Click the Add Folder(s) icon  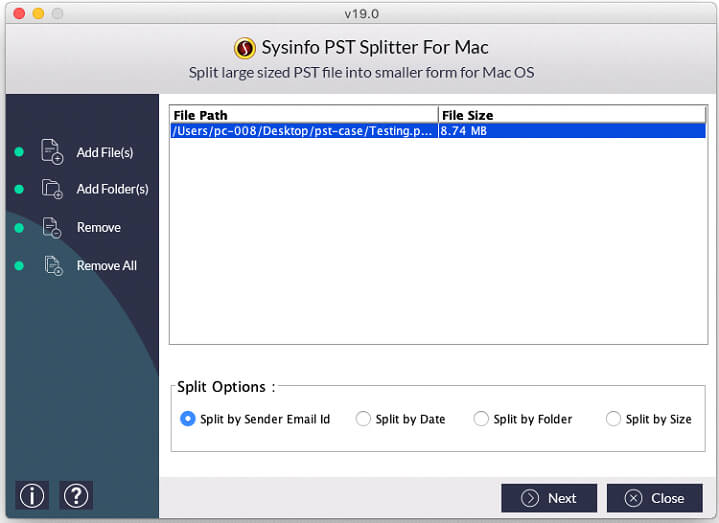(x=52, y=189)
